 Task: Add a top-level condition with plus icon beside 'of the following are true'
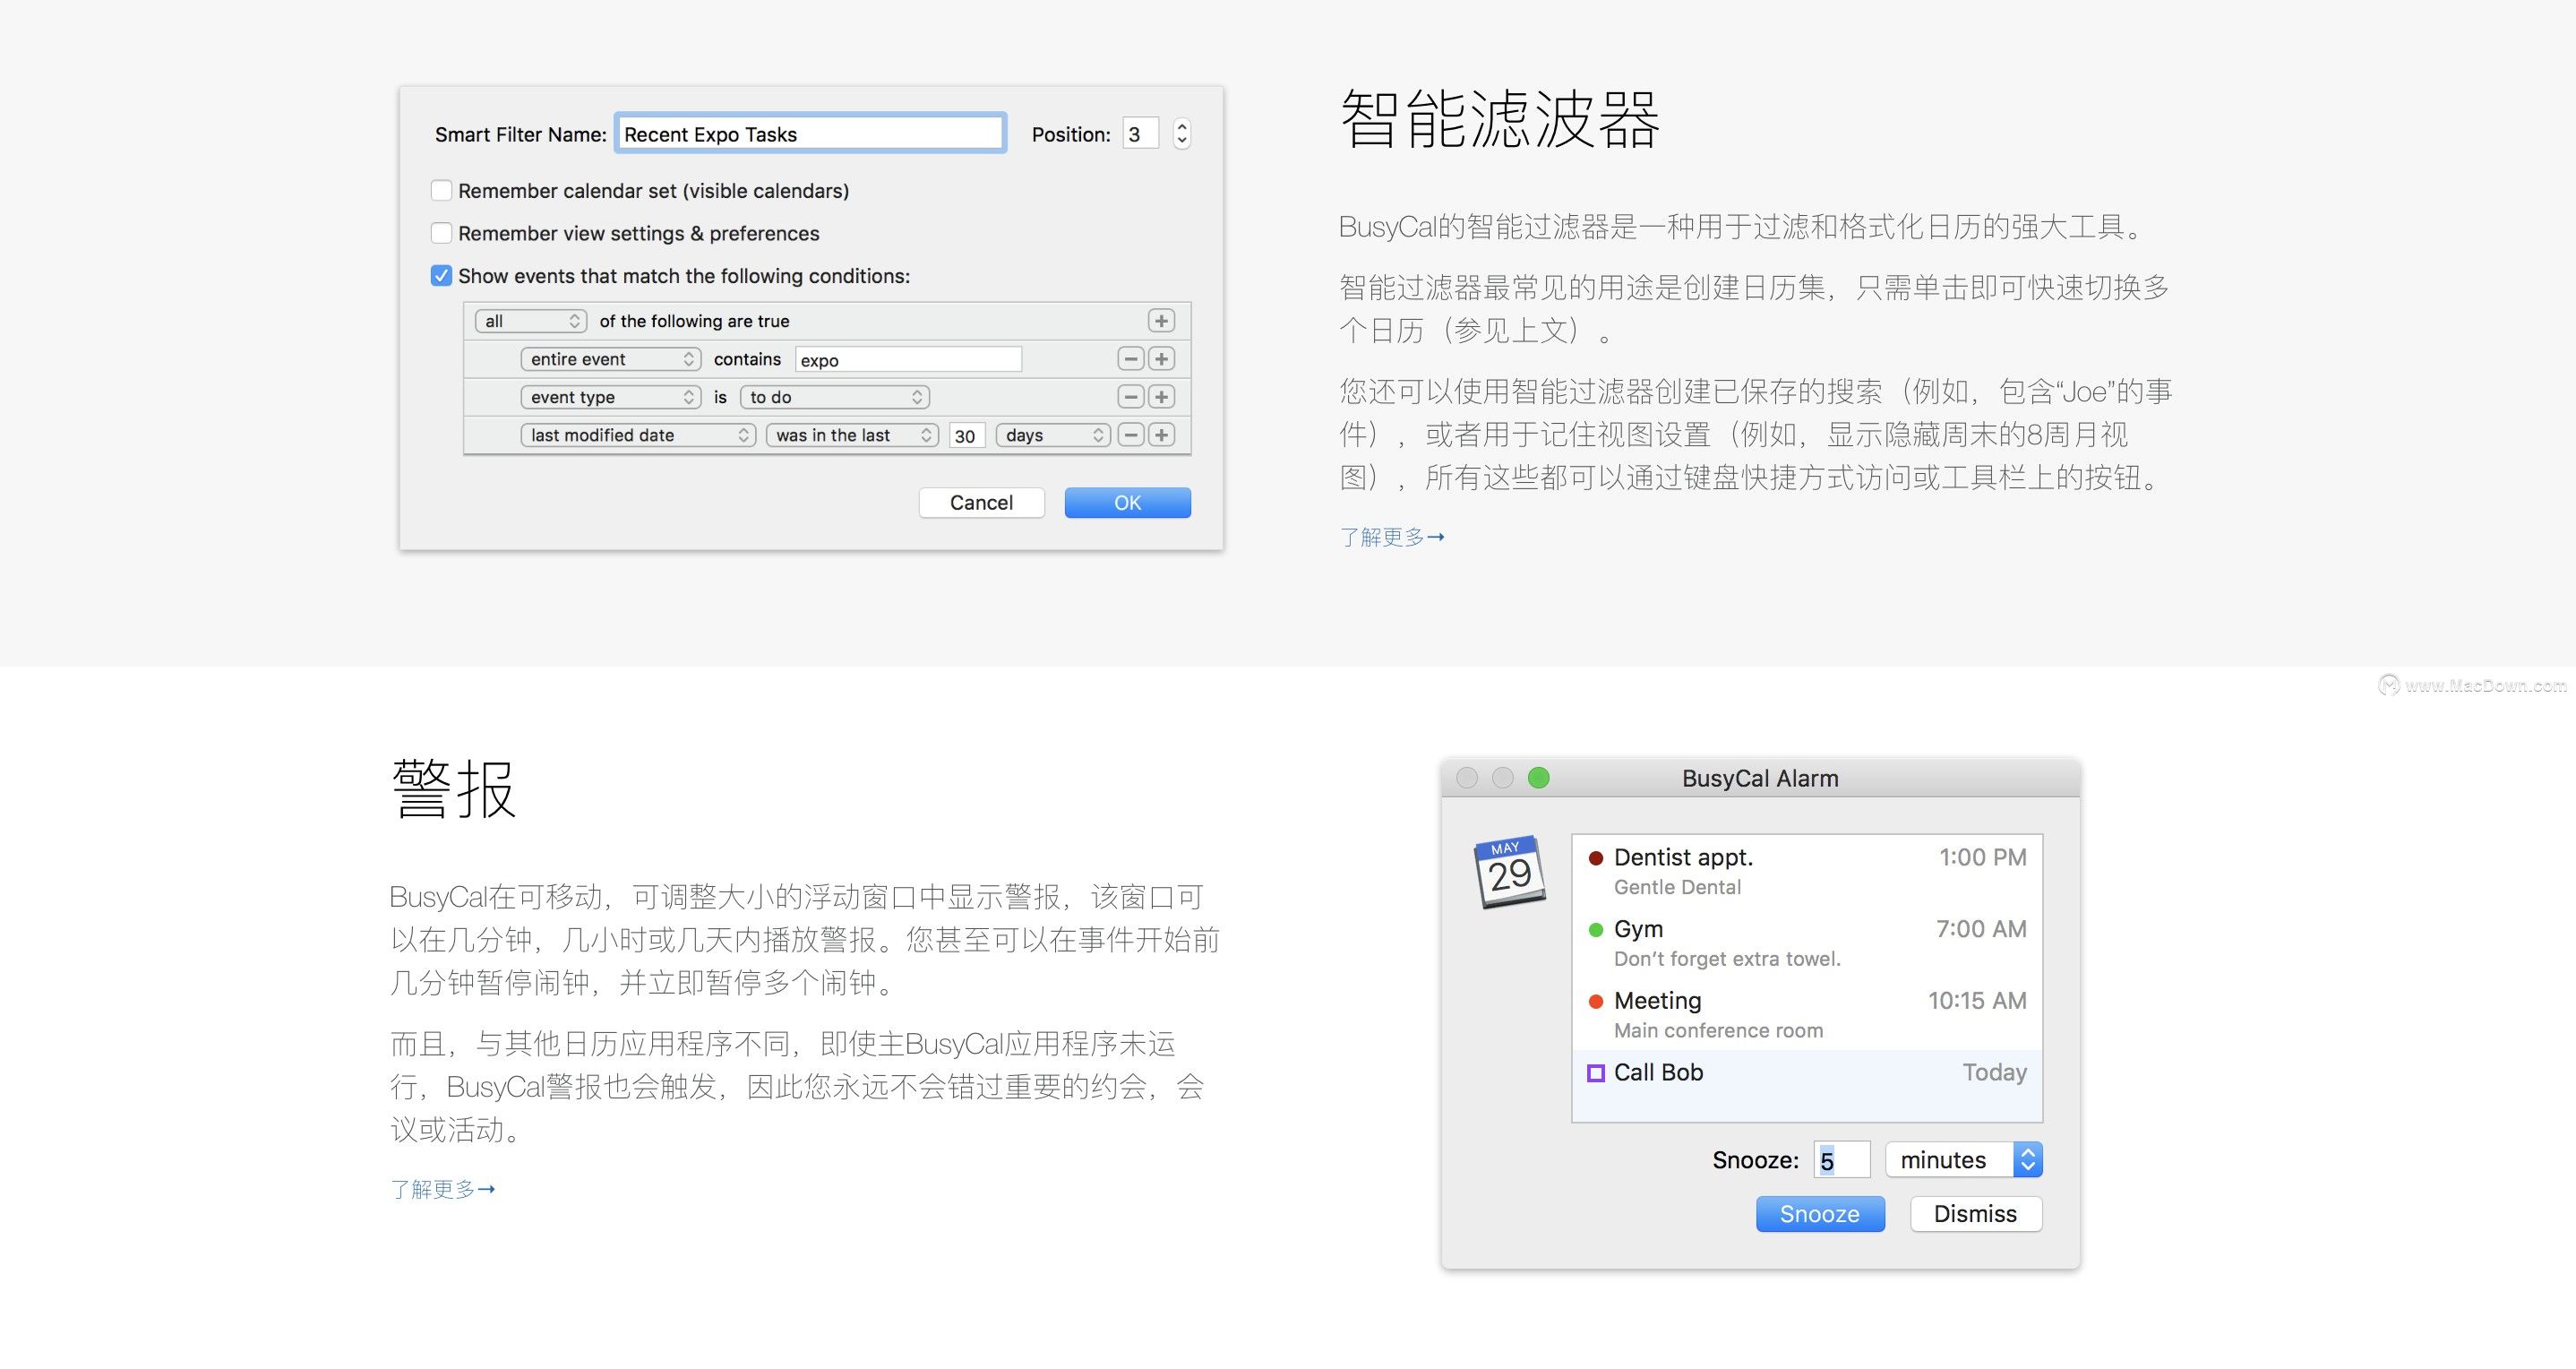[1160, 321]
